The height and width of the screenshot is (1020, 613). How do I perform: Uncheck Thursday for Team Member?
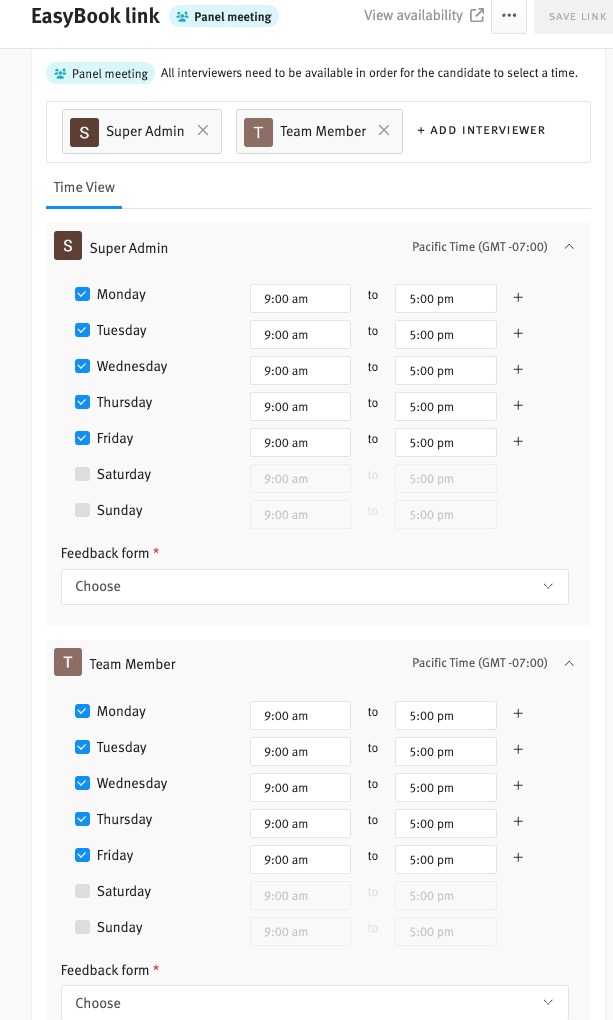(82, 819)
